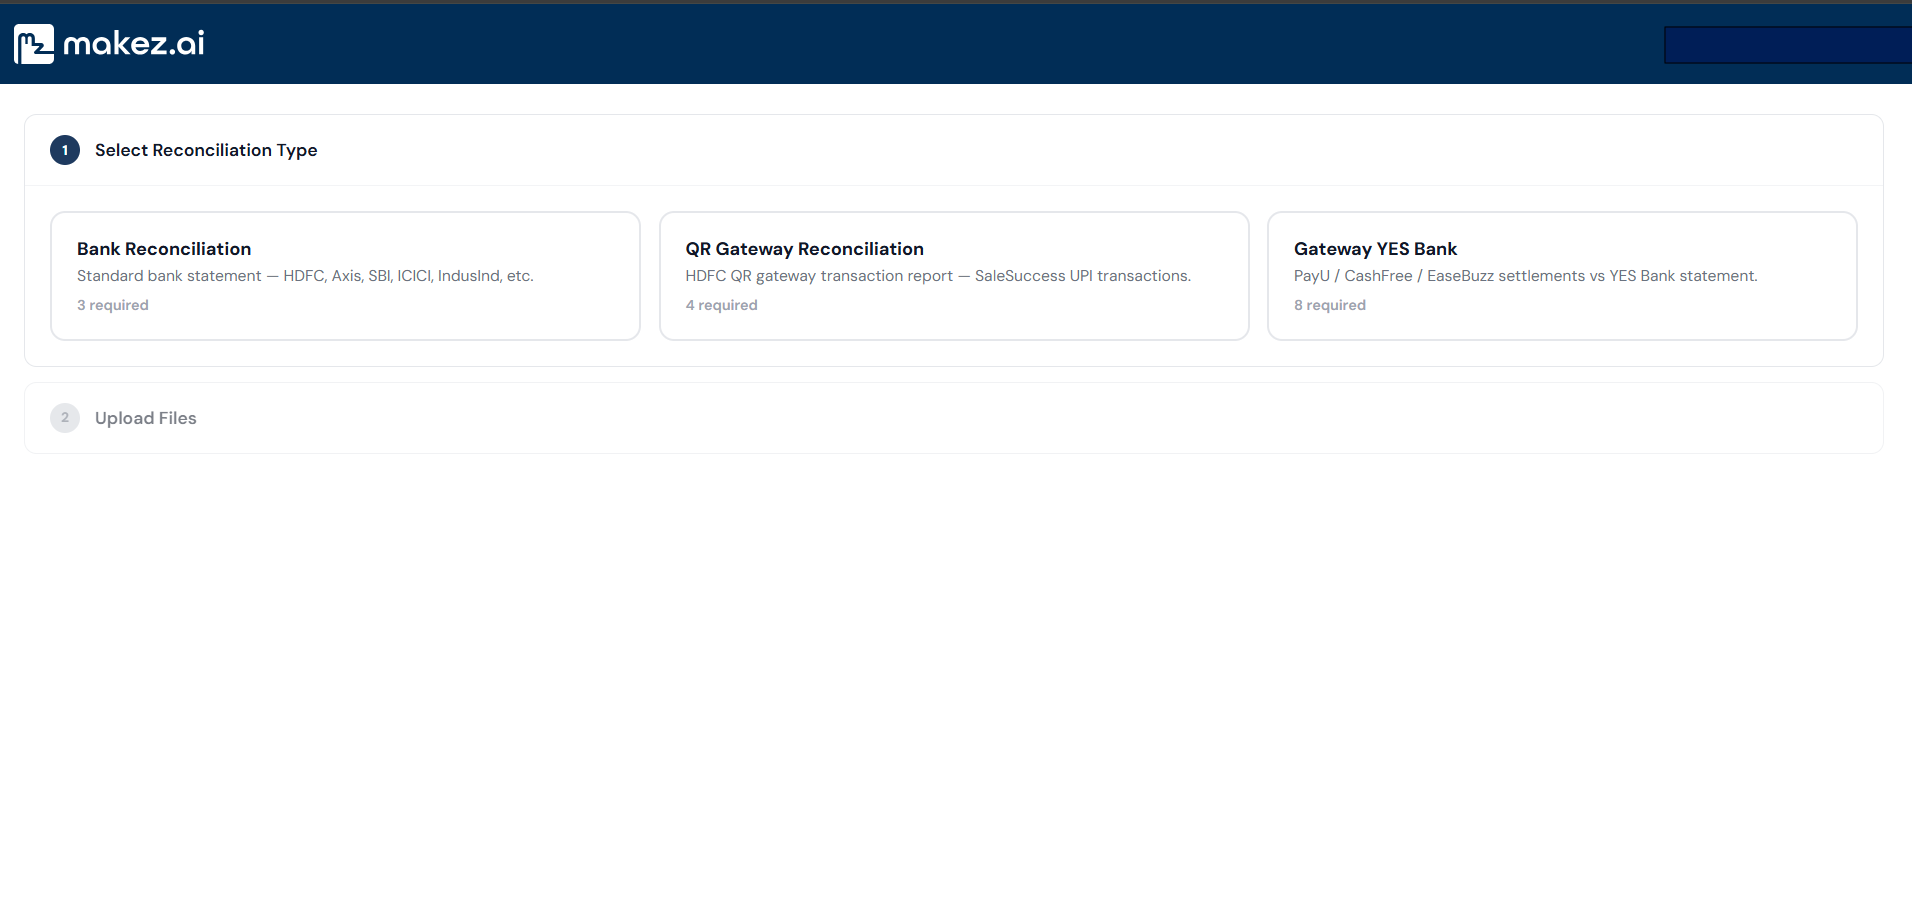Viewport: 1912px width, 907px height.
Task: Expand the Upload Files step heading
Action: point(146,418)
